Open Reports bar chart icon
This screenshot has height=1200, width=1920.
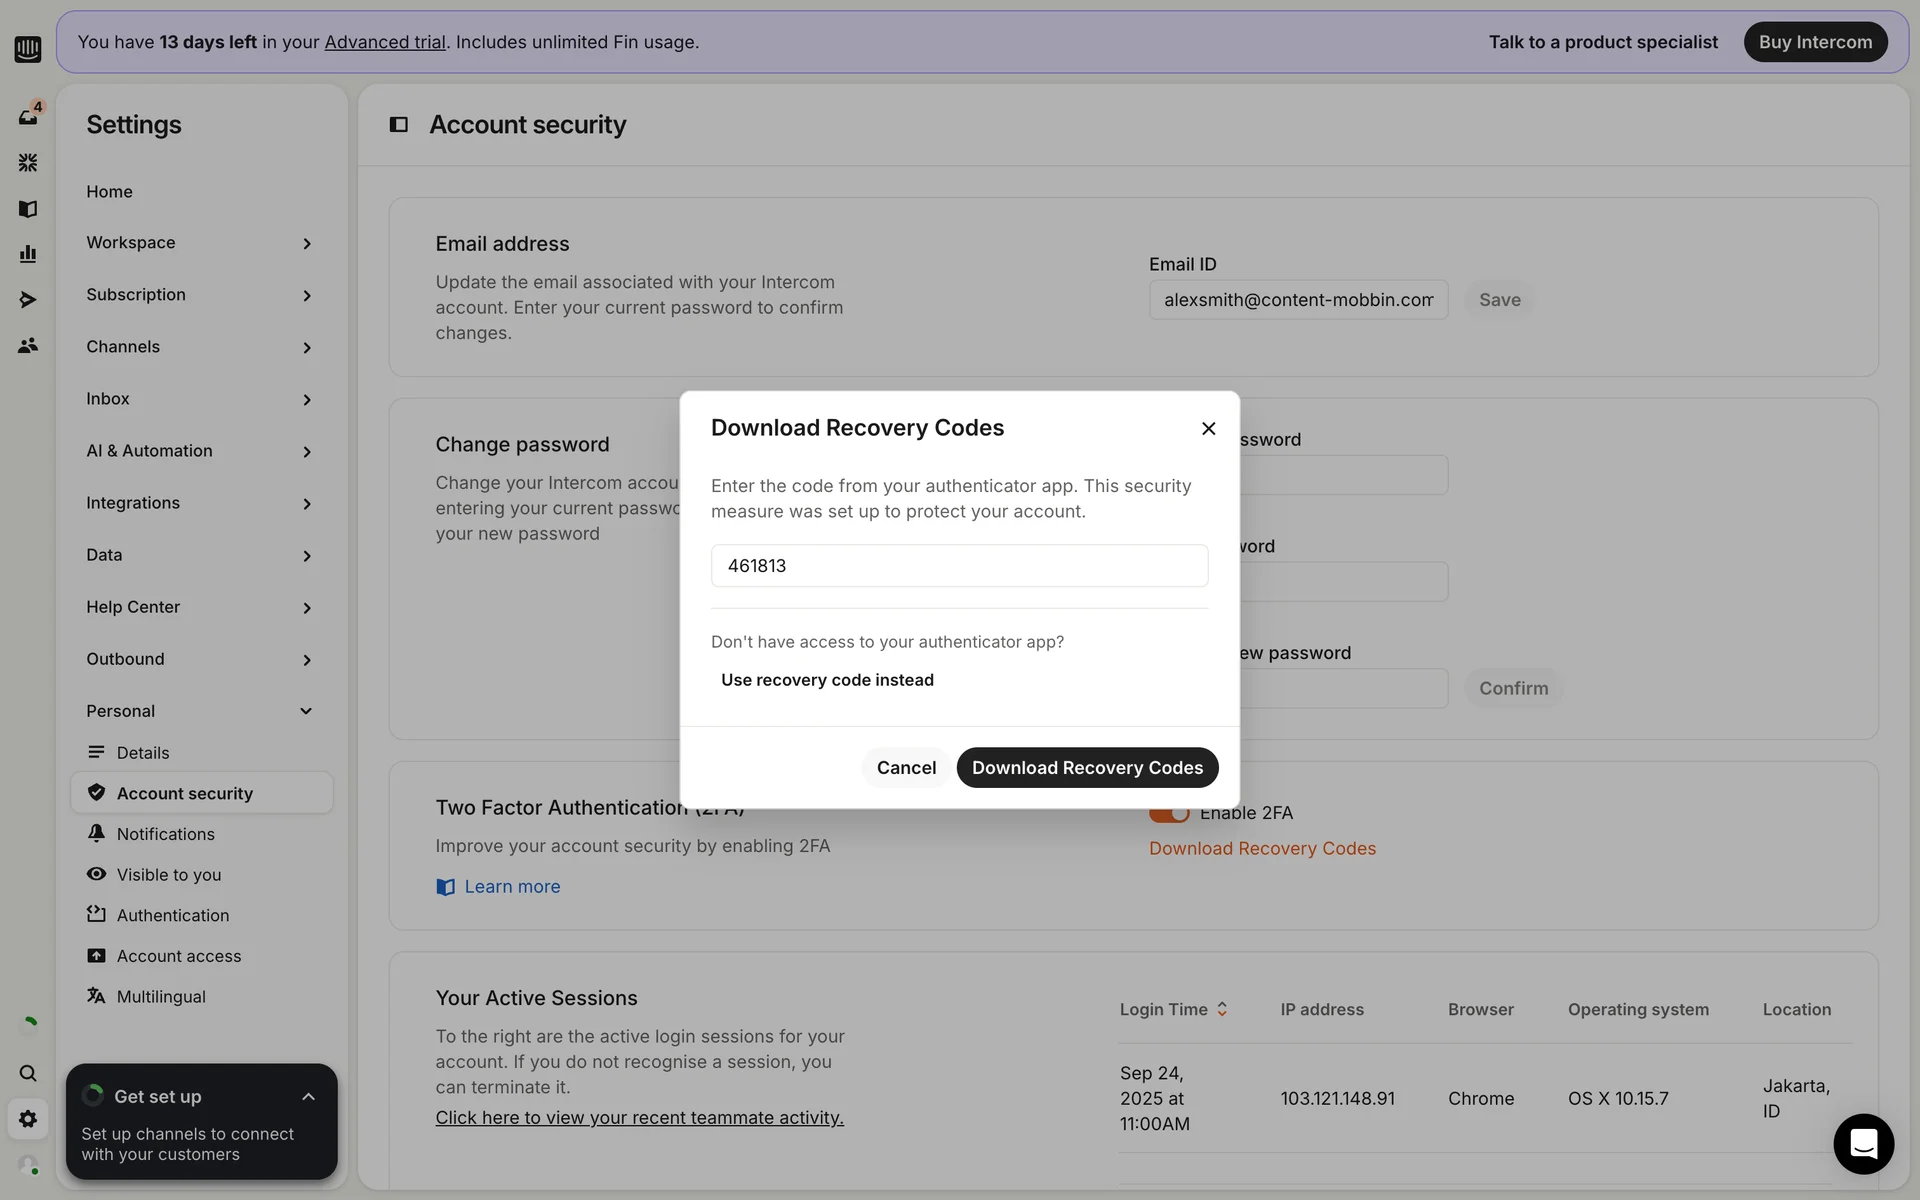(28, 254)
